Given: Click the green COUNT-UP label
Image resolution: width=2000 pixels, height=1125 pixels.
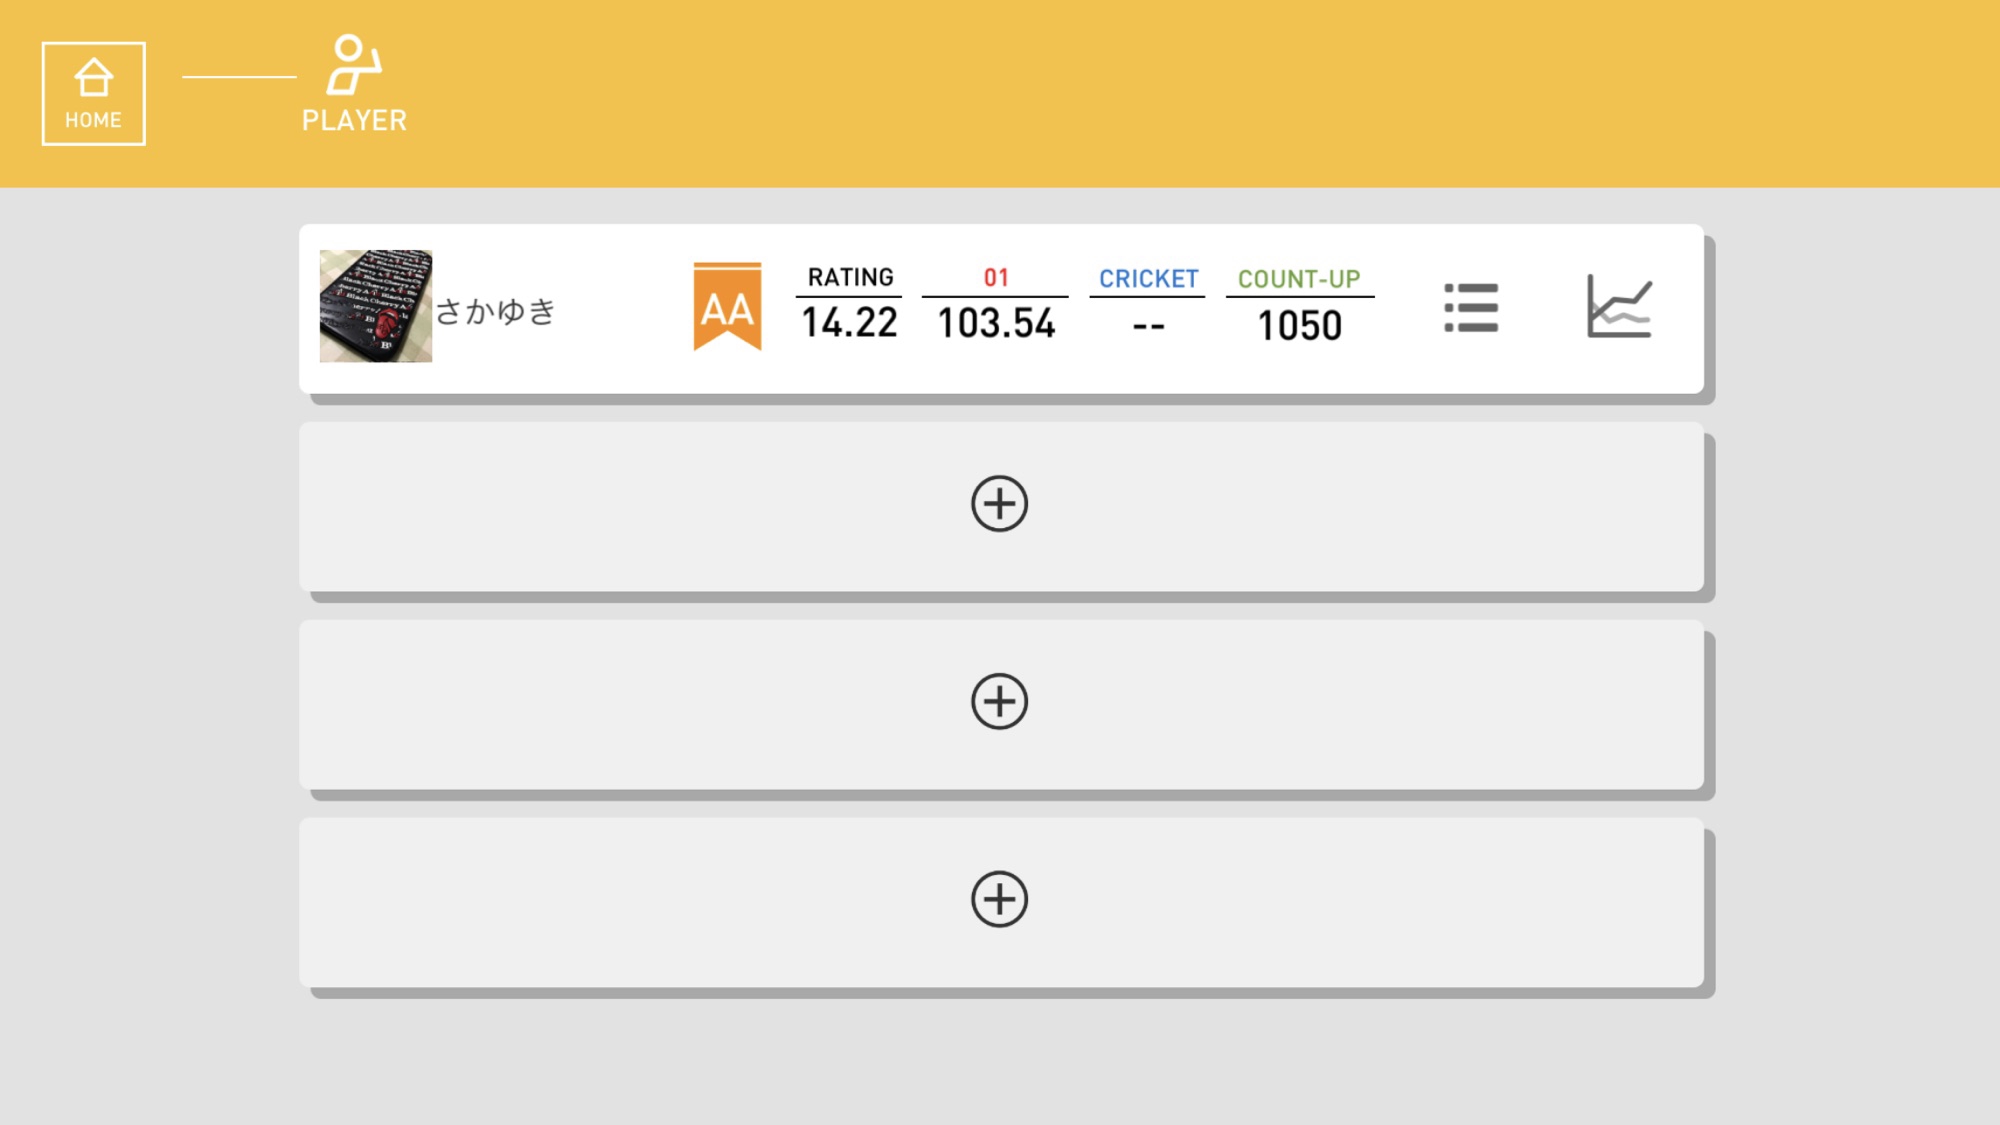Looking at the screenshot, I should [x=1299, y=279].
